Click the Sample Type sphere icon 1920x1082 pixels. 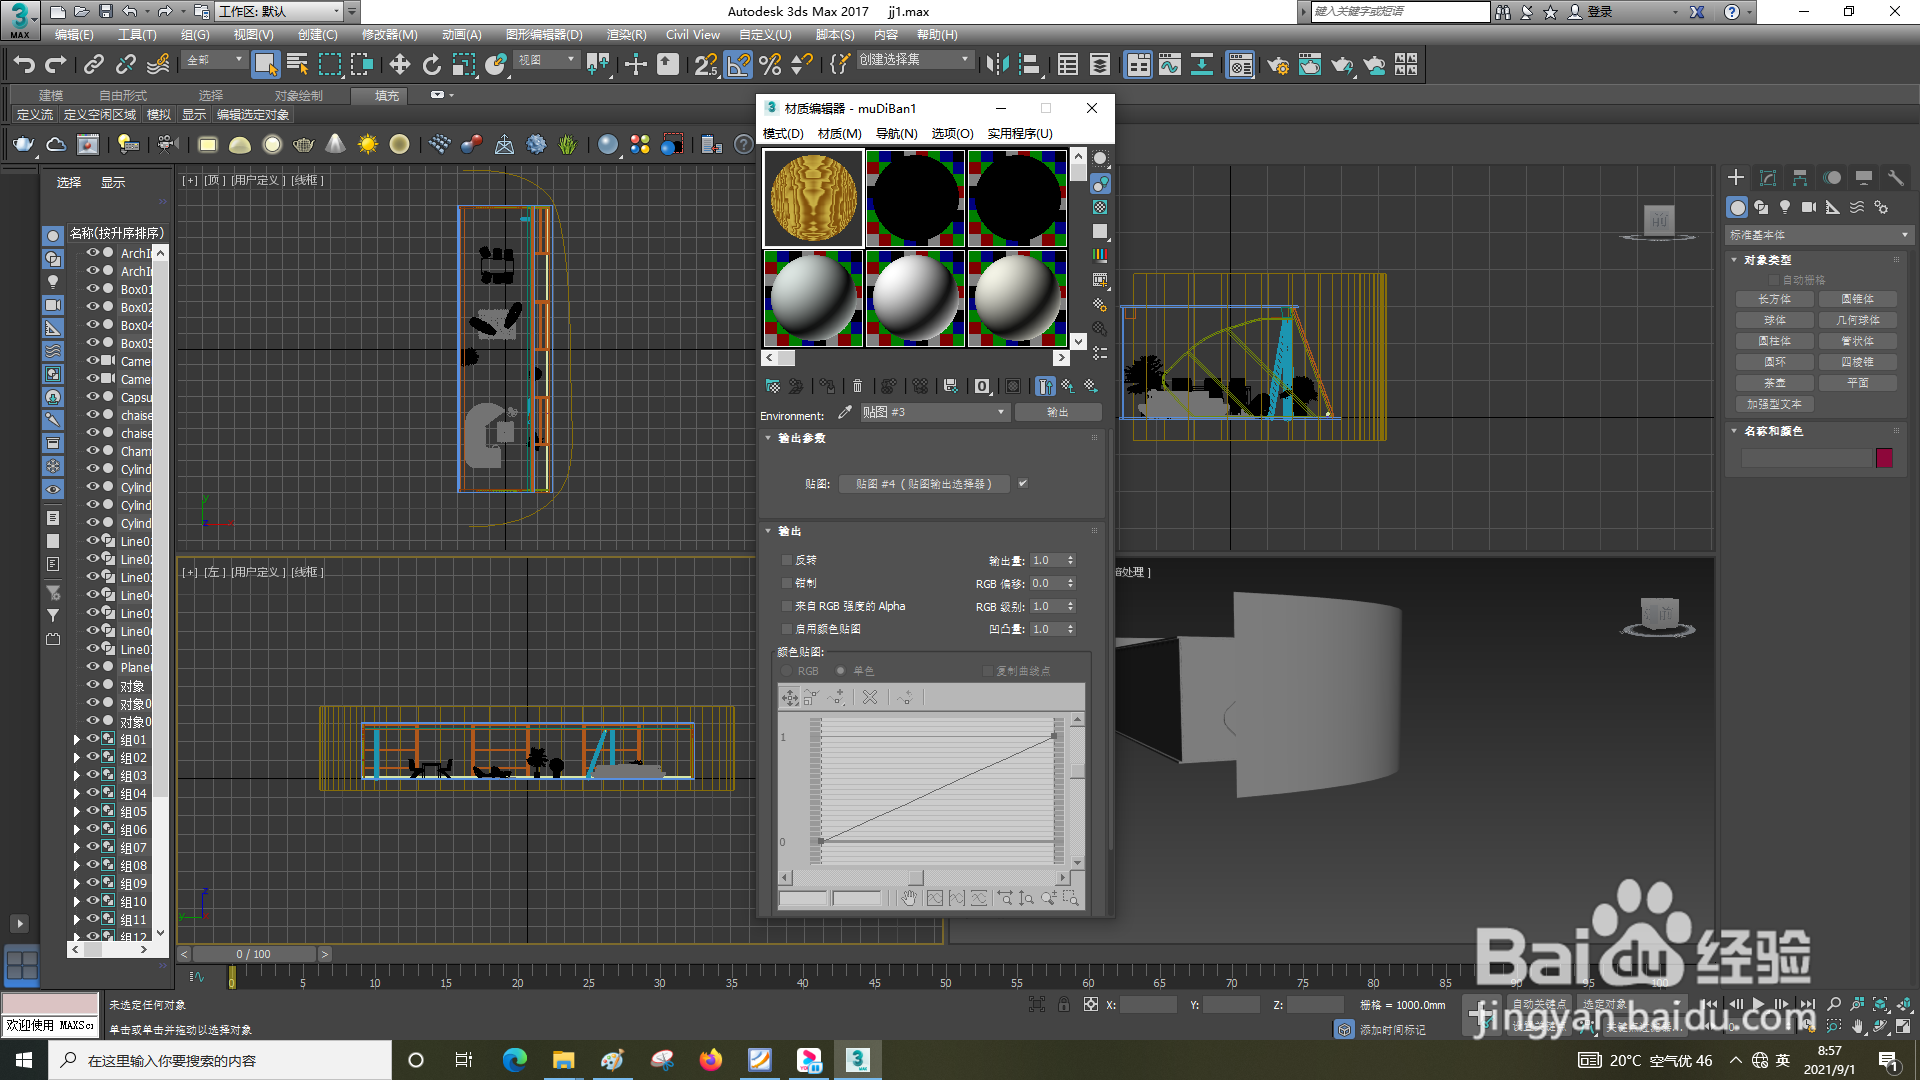[x=1100, y=159]
